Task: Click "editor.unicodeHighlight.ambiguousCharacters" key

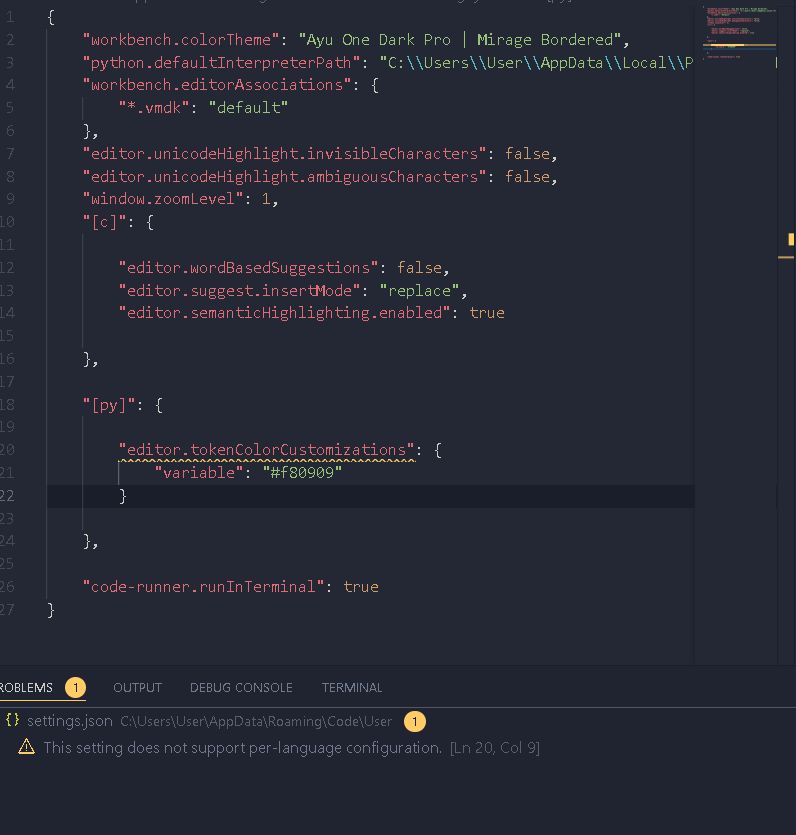Action: (284, 177)
